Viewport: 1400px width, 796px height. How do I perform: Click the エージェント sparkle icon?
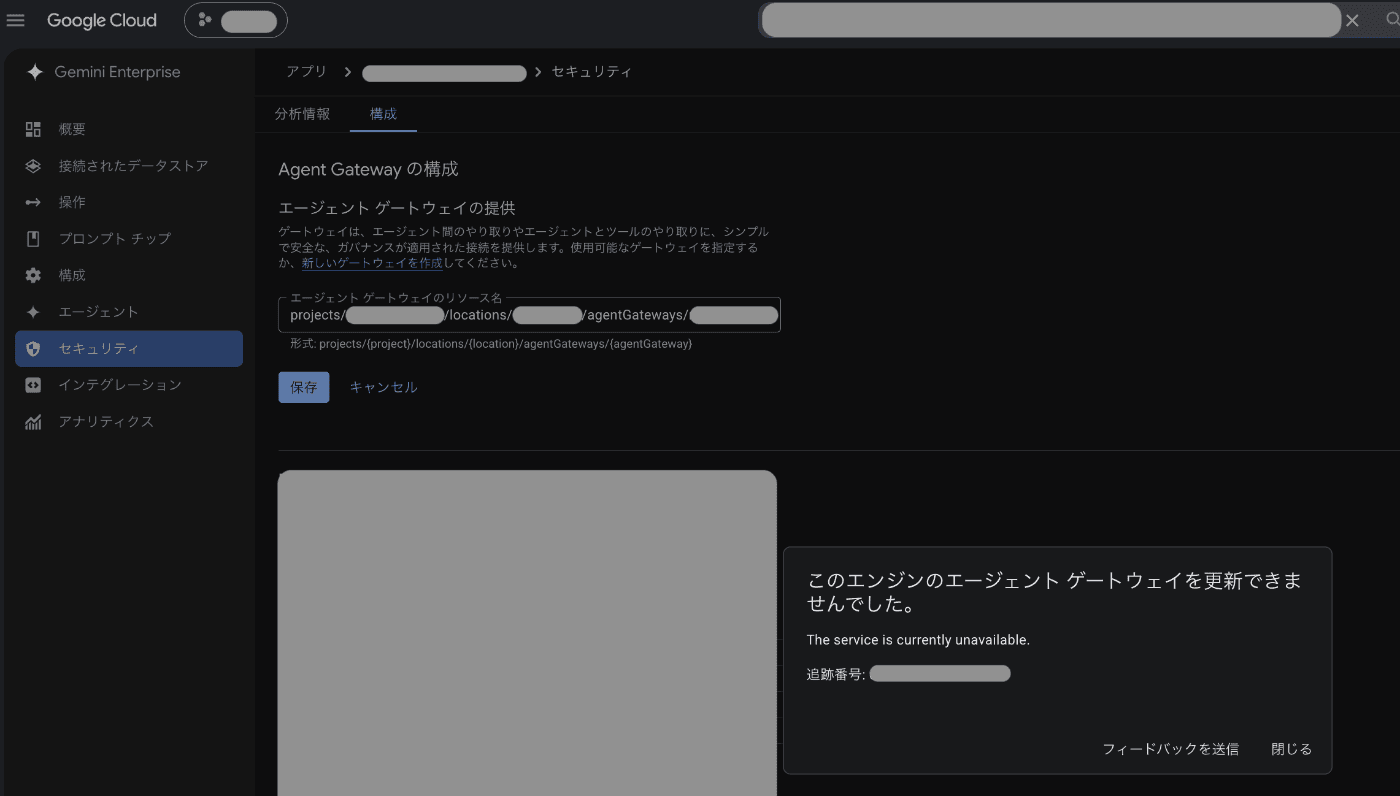coord(33,312)
